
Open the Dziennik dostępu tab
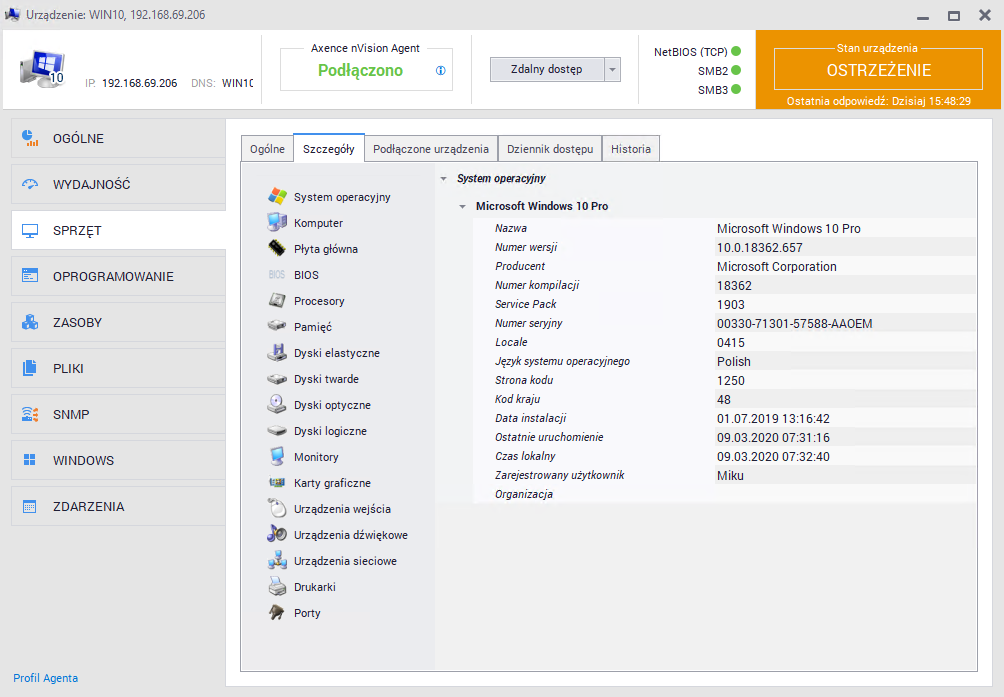(550, 149)
